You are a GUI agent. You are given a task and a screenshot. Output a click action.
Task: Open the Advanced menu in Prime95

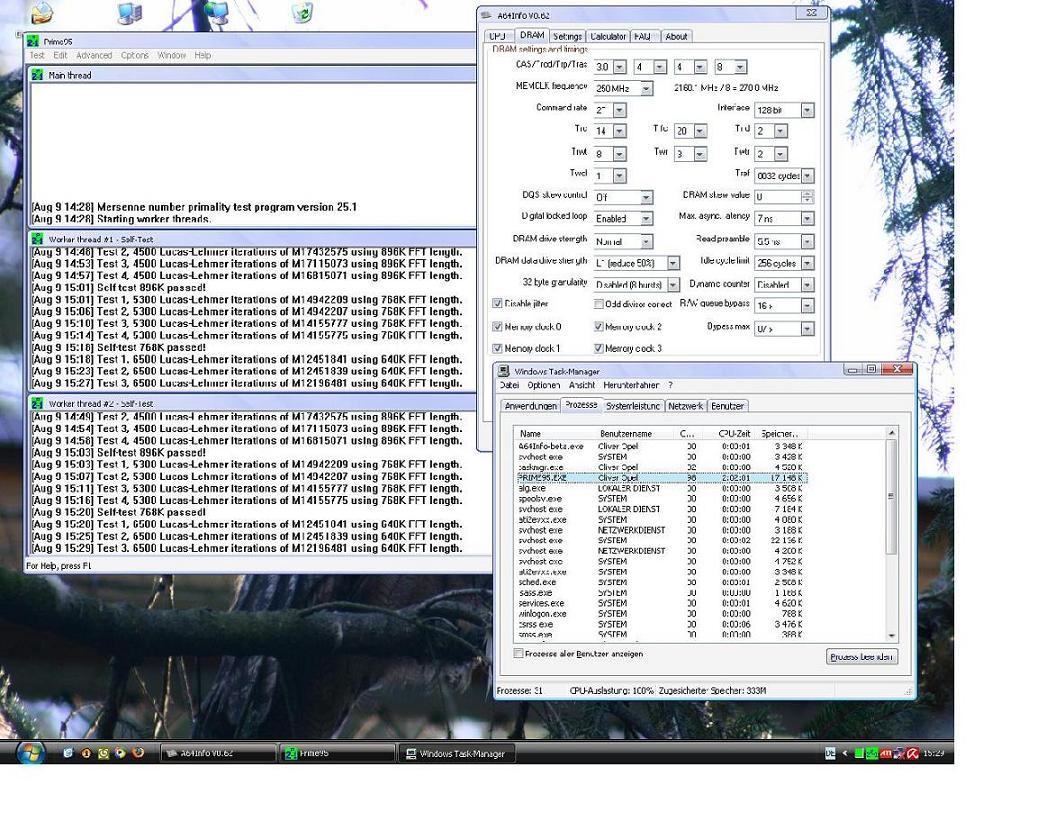[x=94, y=56]
